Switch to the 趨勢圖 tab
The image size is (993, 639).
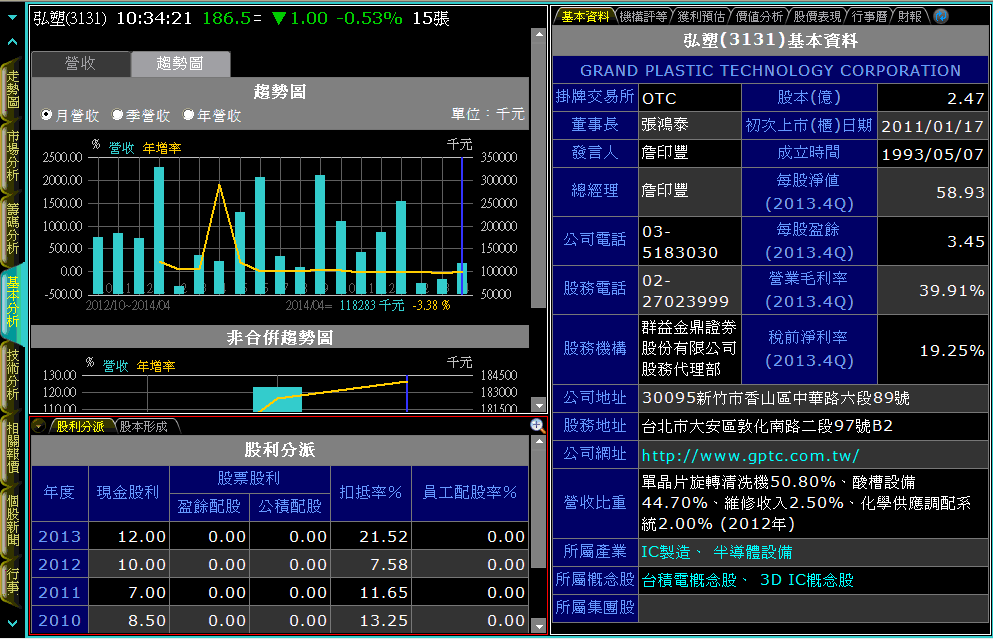180,63
